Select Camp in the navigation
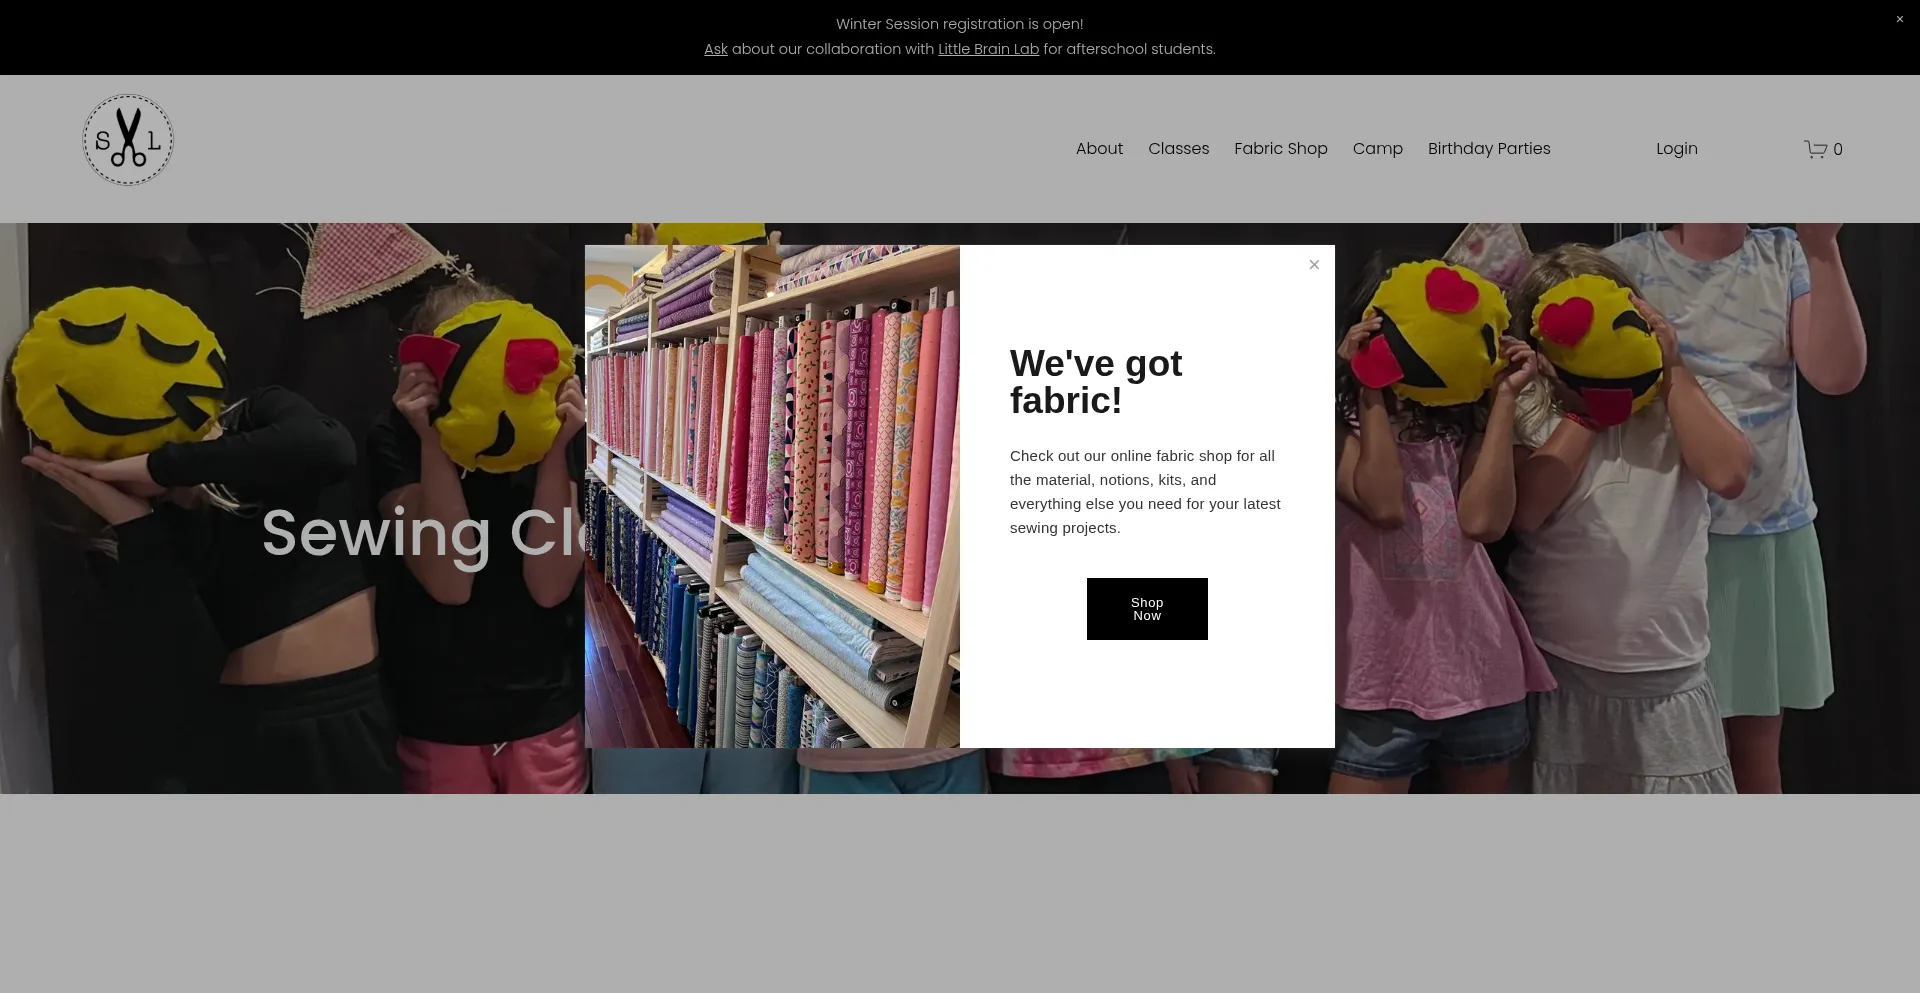The image size is (1920, 993). coord(1377,148)
